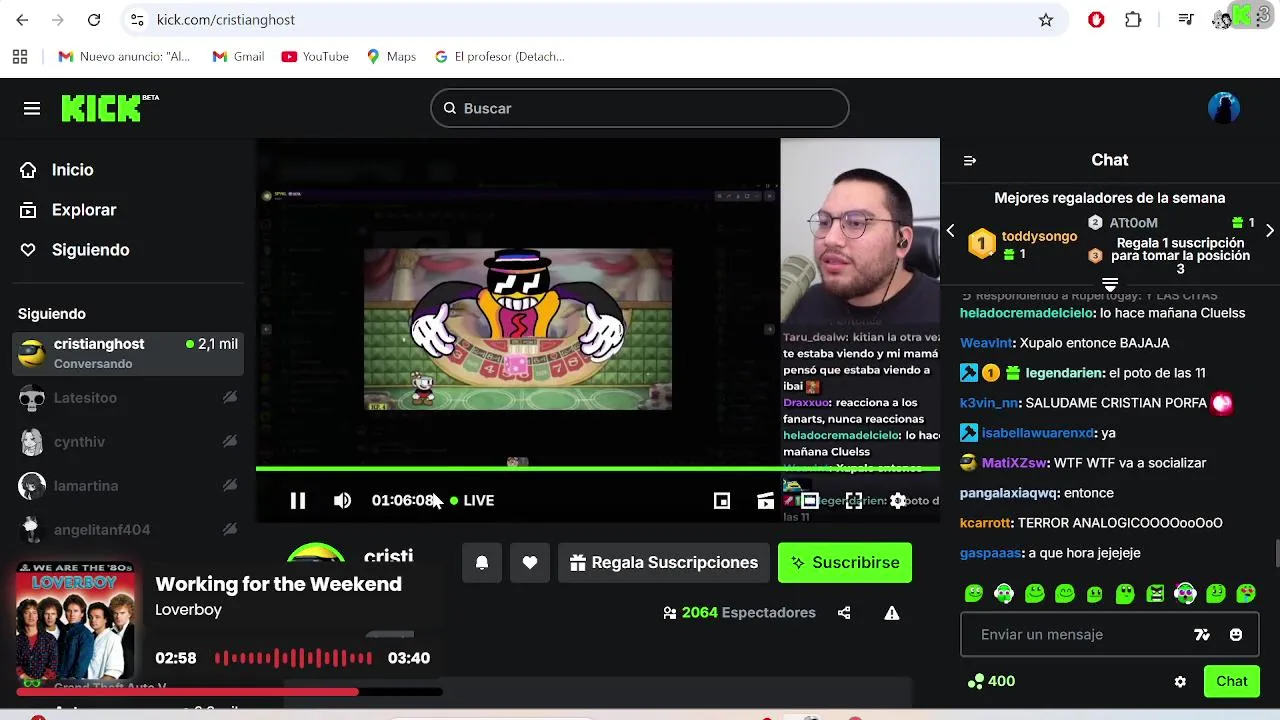The height and width of the screenshot is (720, 1280).
Task: Click song title Working for the Weekend
Action: [x=278, y=584]
